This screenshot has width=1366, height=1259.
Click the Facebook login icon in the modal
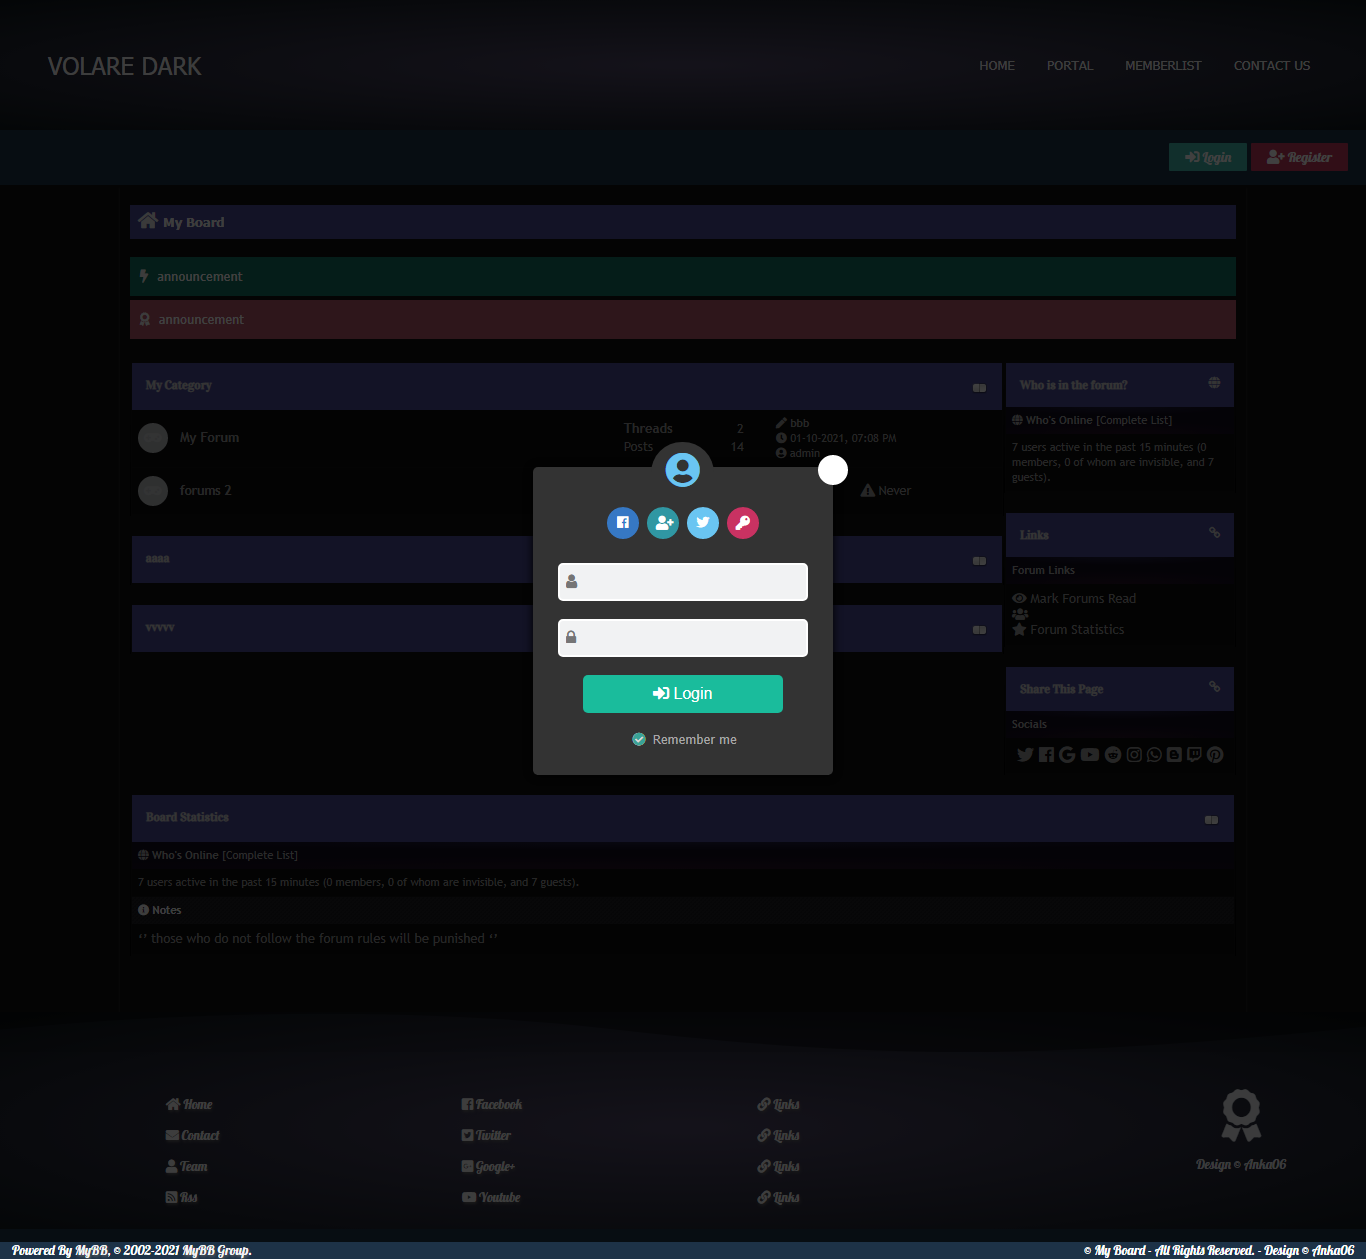623,523
